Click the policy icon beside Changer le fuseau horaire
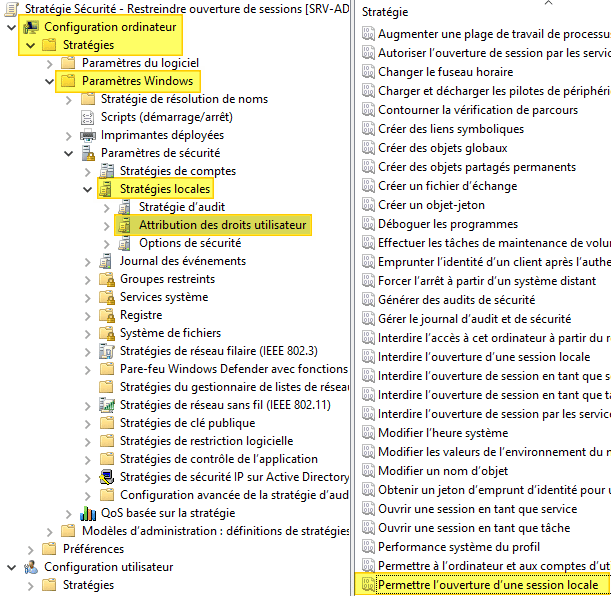The width and height of the screenshot is (611, 596). pos(368,72)
